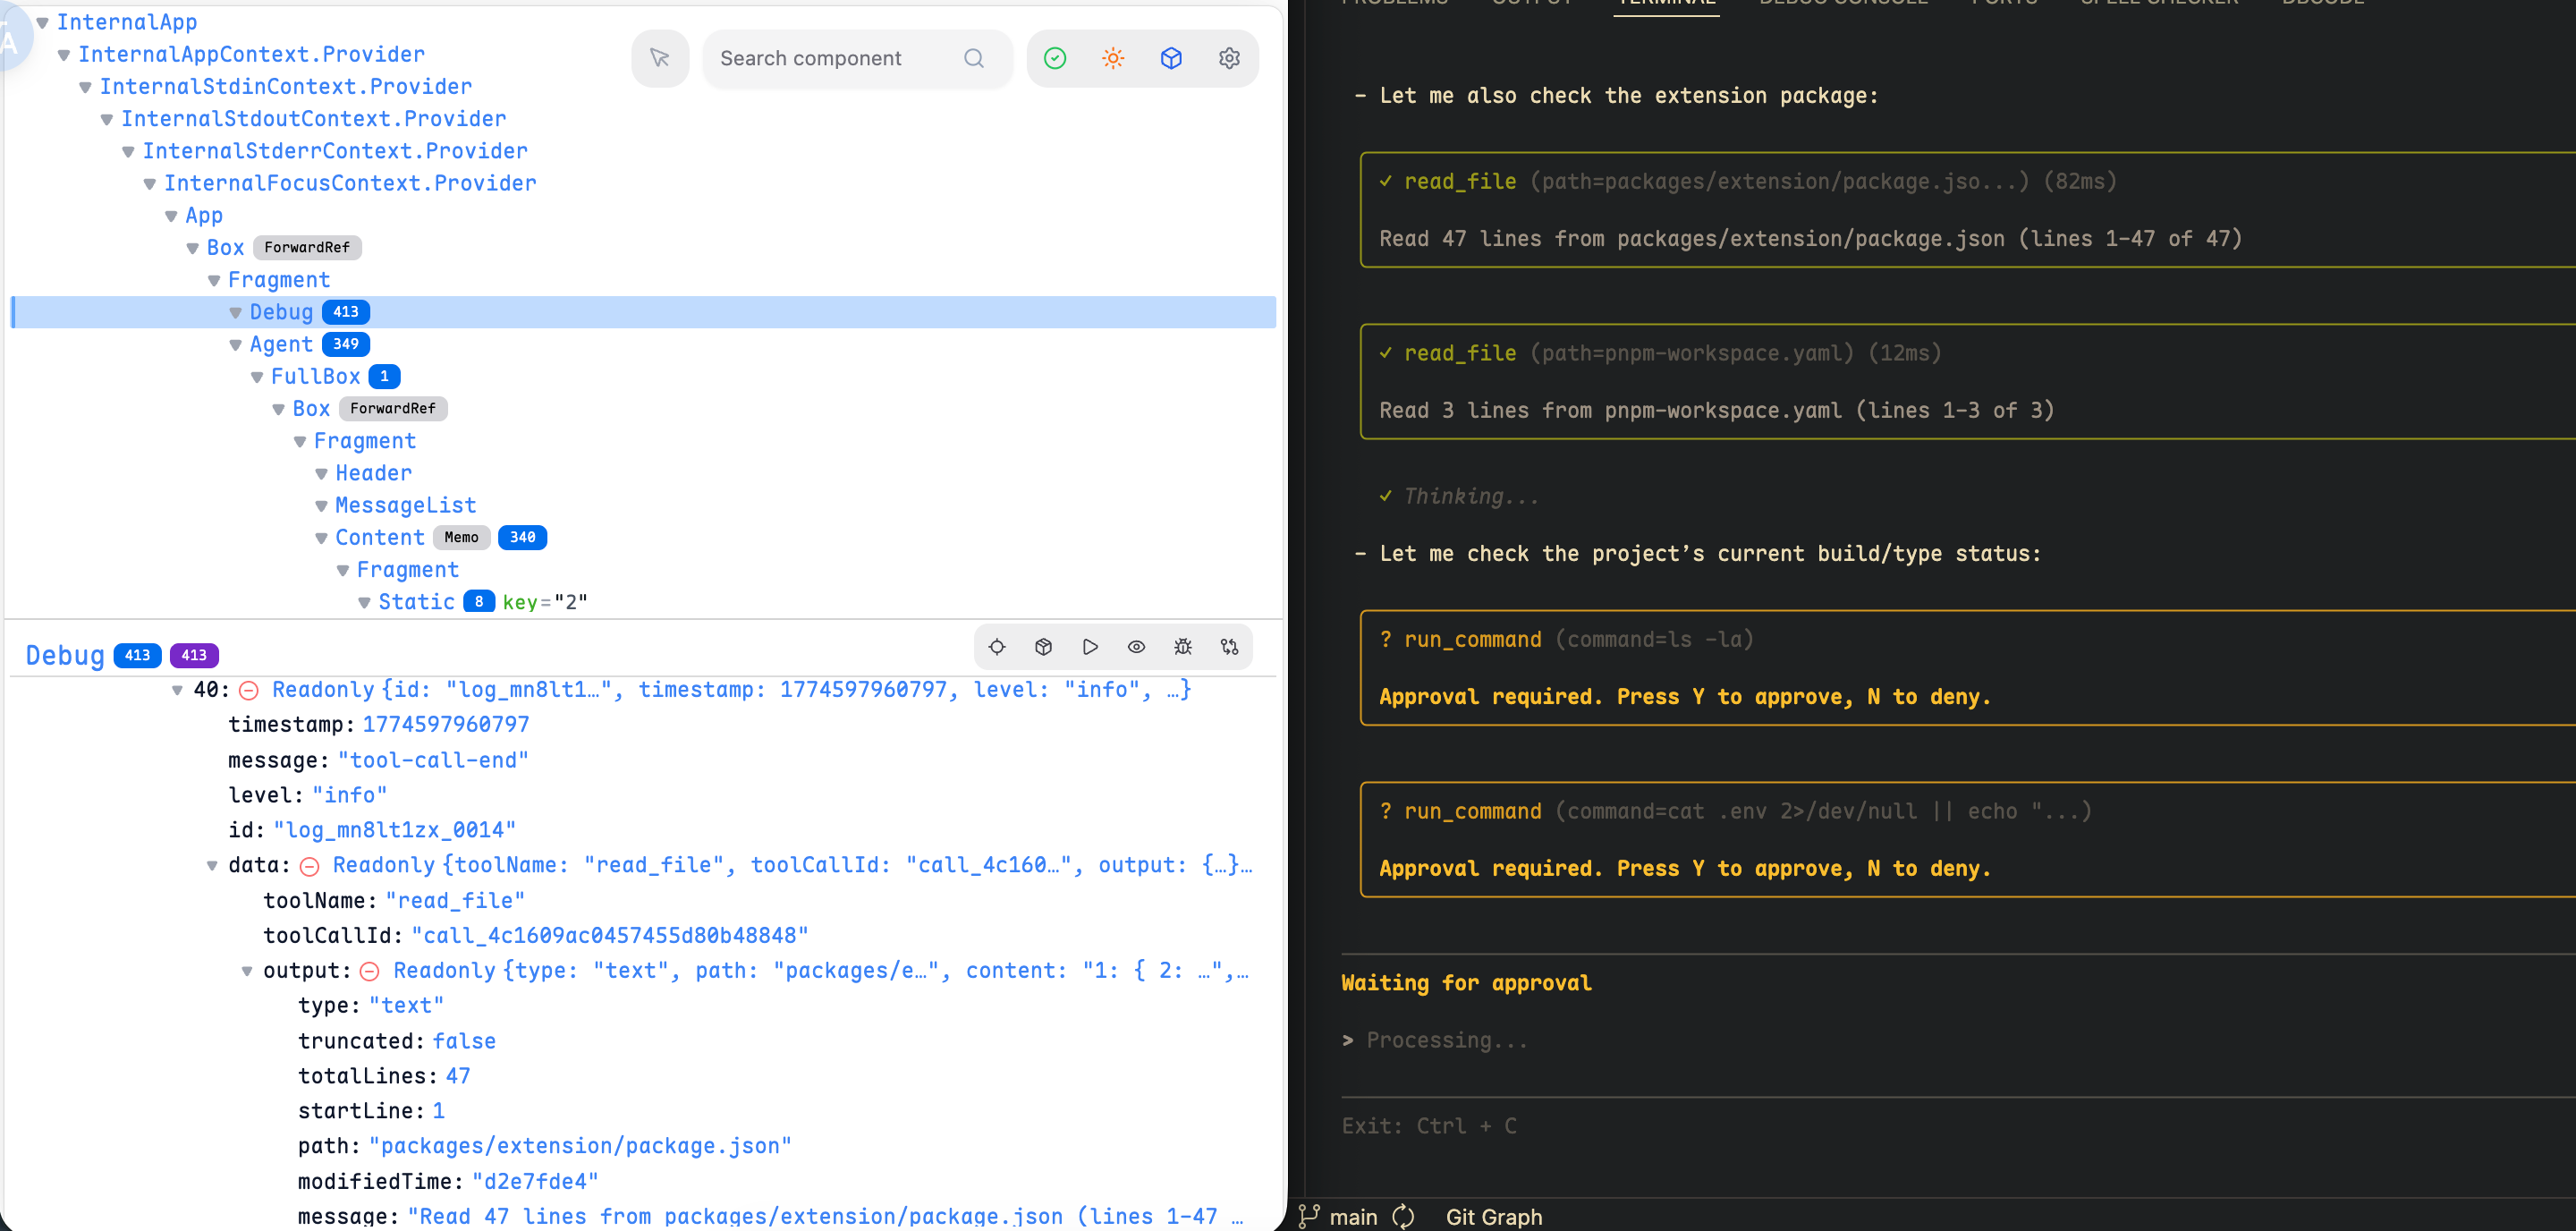2576x1231 pixels.
Task: Click the crosshair locate icon in inspector toolbar
Action: 997,647
